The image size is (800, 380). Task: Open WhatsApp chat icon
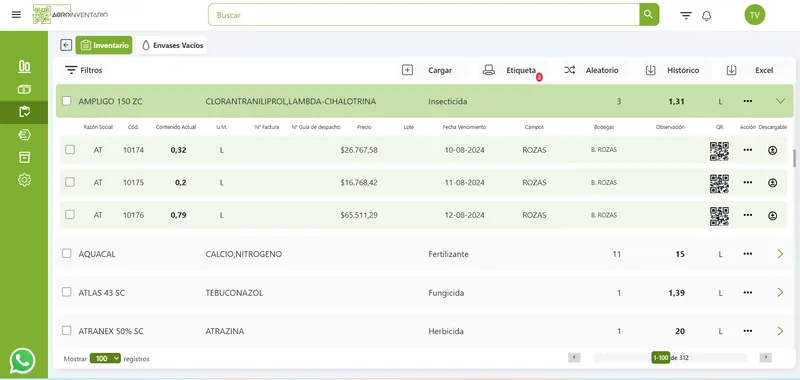pos(22,361)
